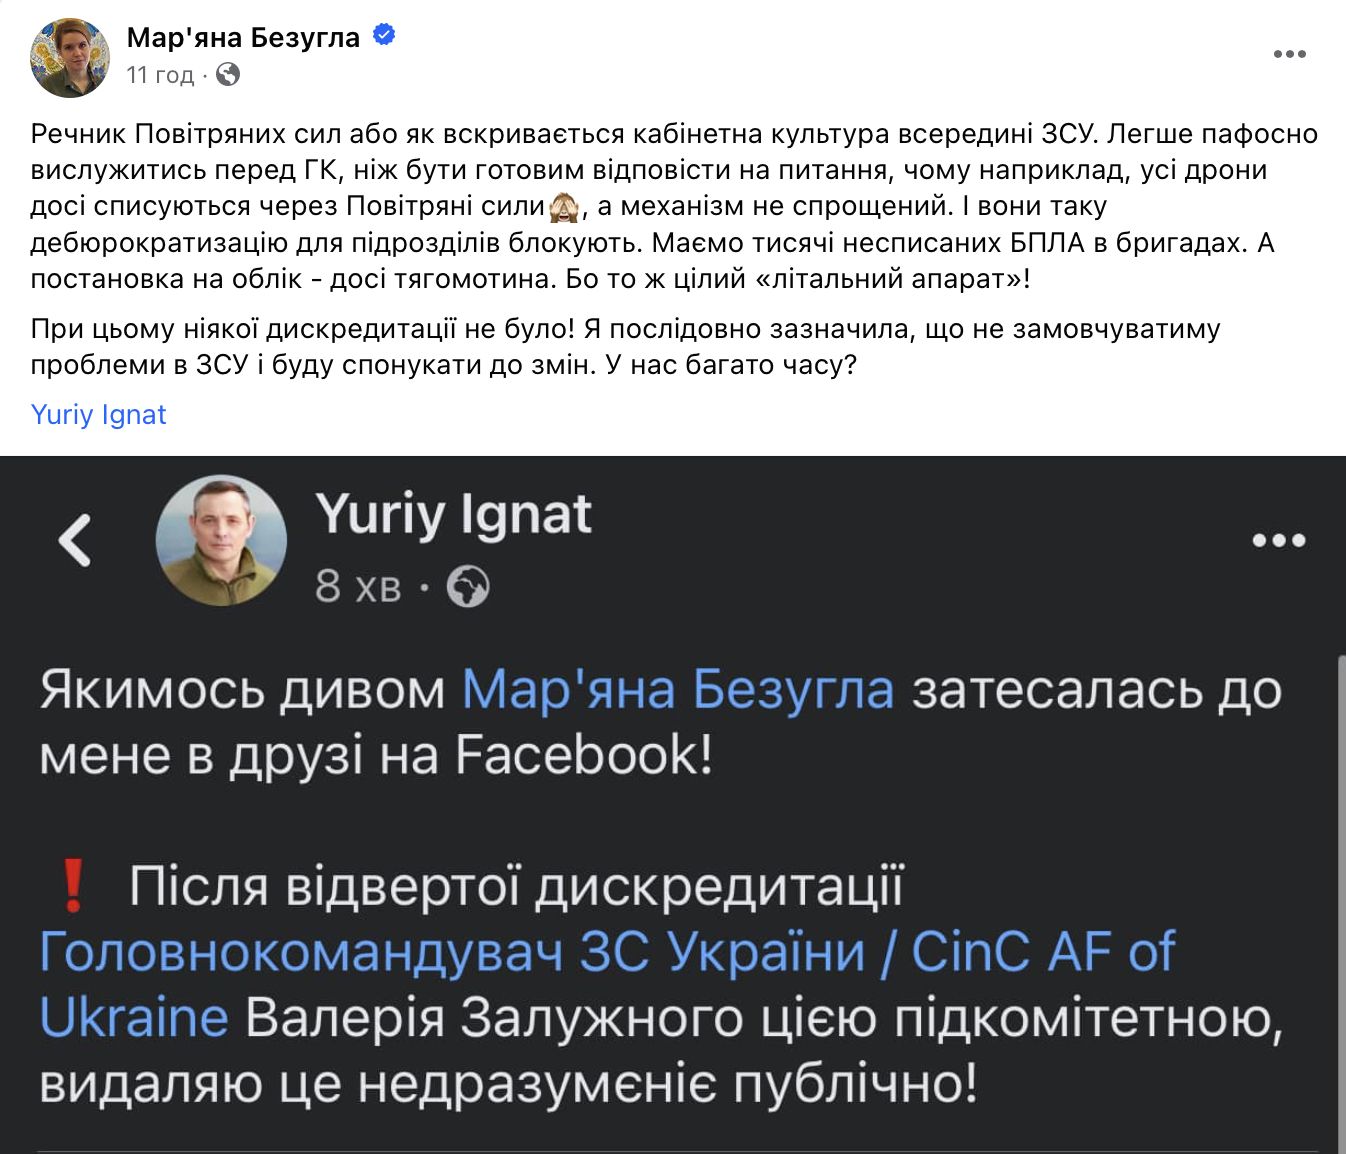Click the red exclamation mark emoji
This screenshot has height=1154, width=1346.
point(72,886)
